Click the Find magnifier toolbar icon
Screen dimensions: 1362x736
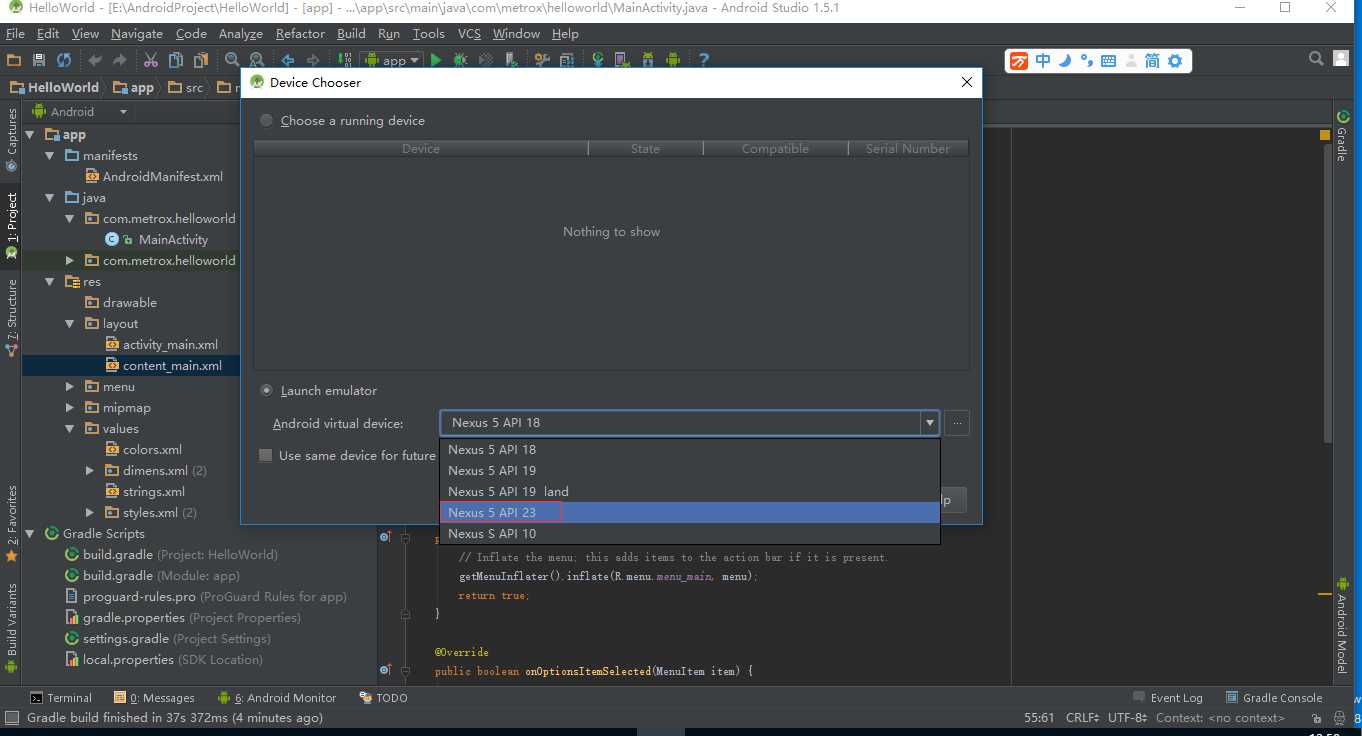[231, 60]
